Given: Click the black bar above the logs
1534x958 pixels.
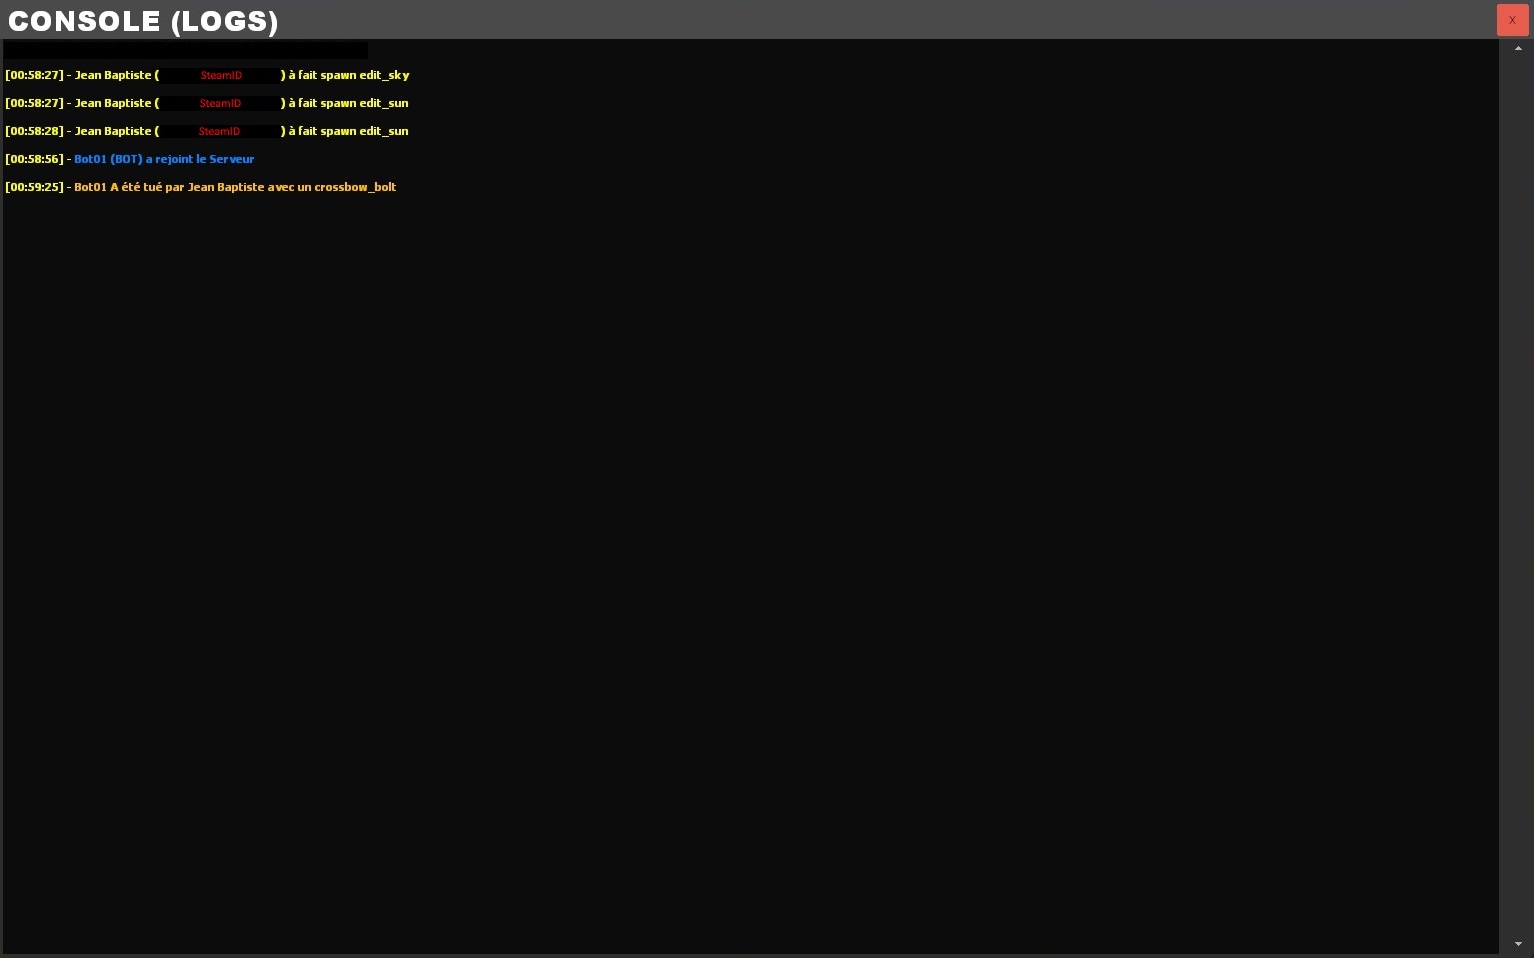Looking at the screenshot, I should [x=186, y=50].
